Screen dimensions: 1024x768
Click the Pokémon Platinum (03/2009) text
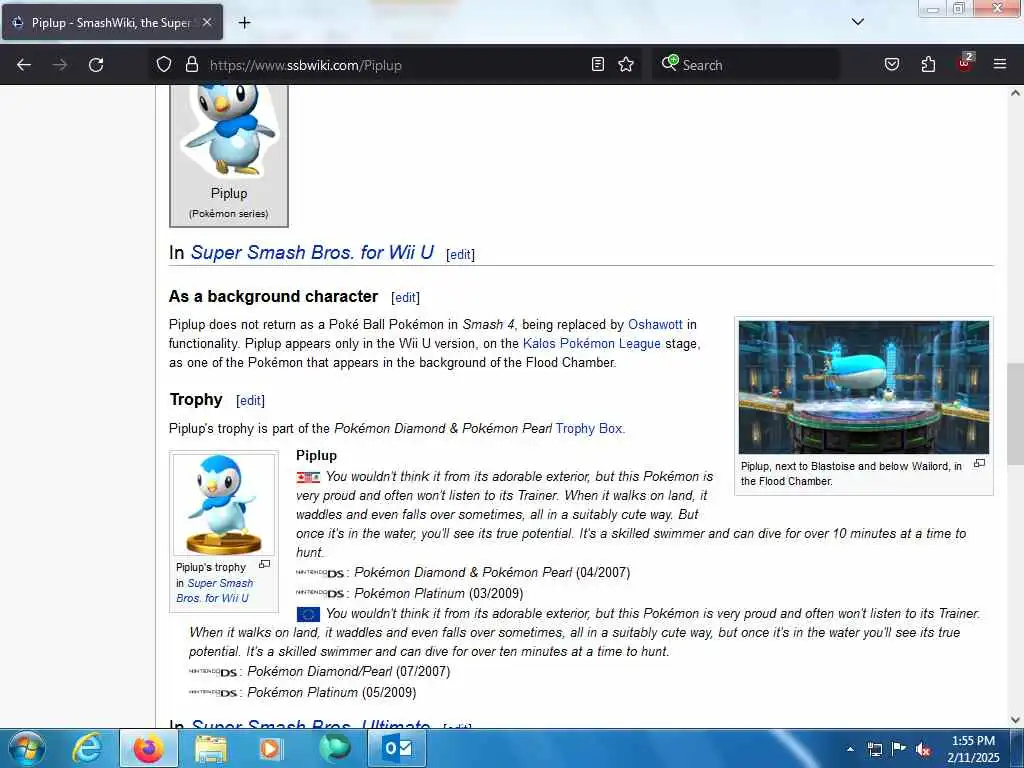coord(439,594)
